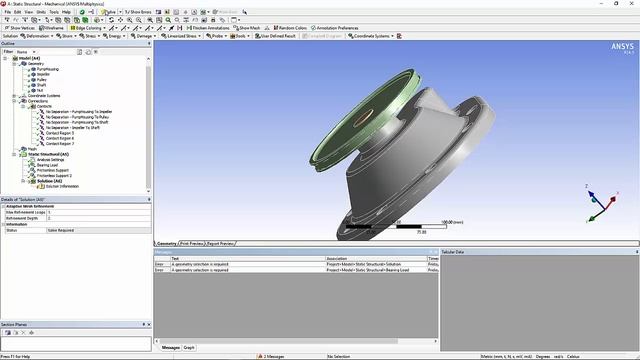The width and height of the screenshot is (640, 360).
Task: Collapse the Contacts tree node
Action: pos(23,107)
